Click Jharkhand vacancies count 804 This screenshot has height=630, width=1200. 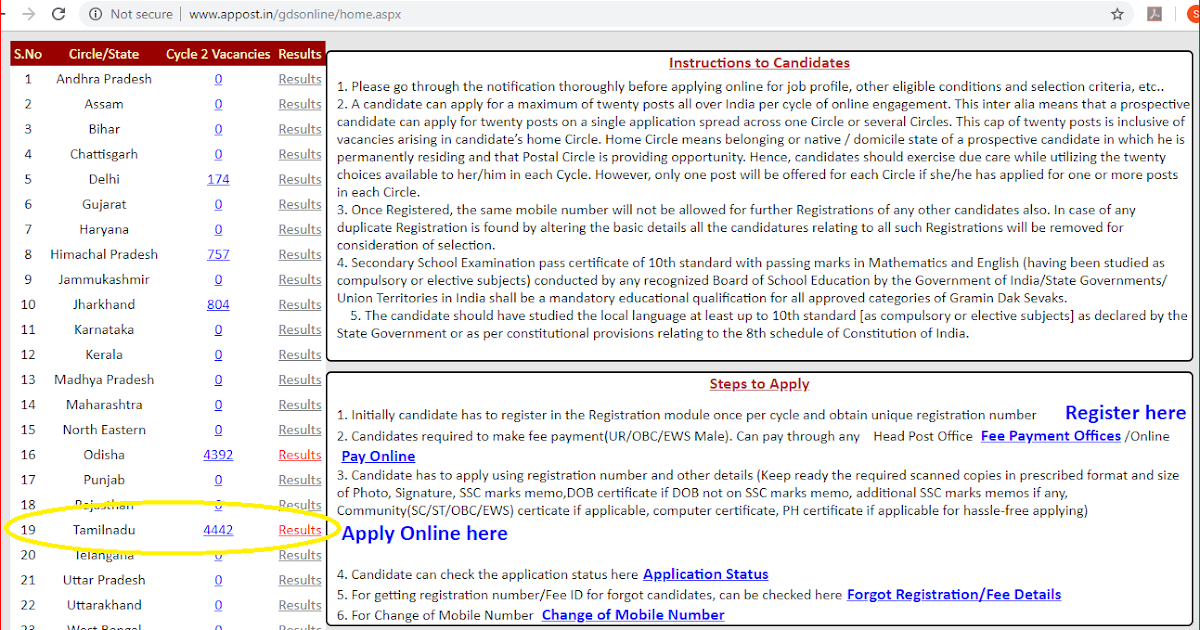coord(218,304)
